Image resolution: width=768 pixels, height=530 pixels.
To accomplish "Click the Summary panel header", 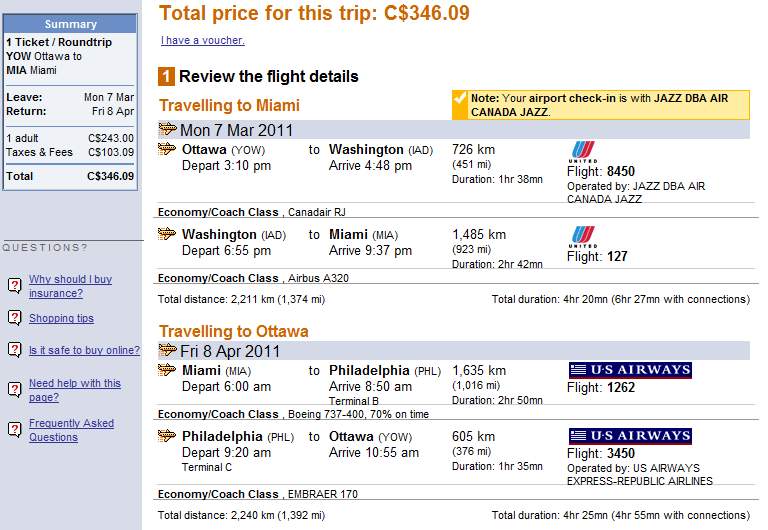I will click(70, 24).
